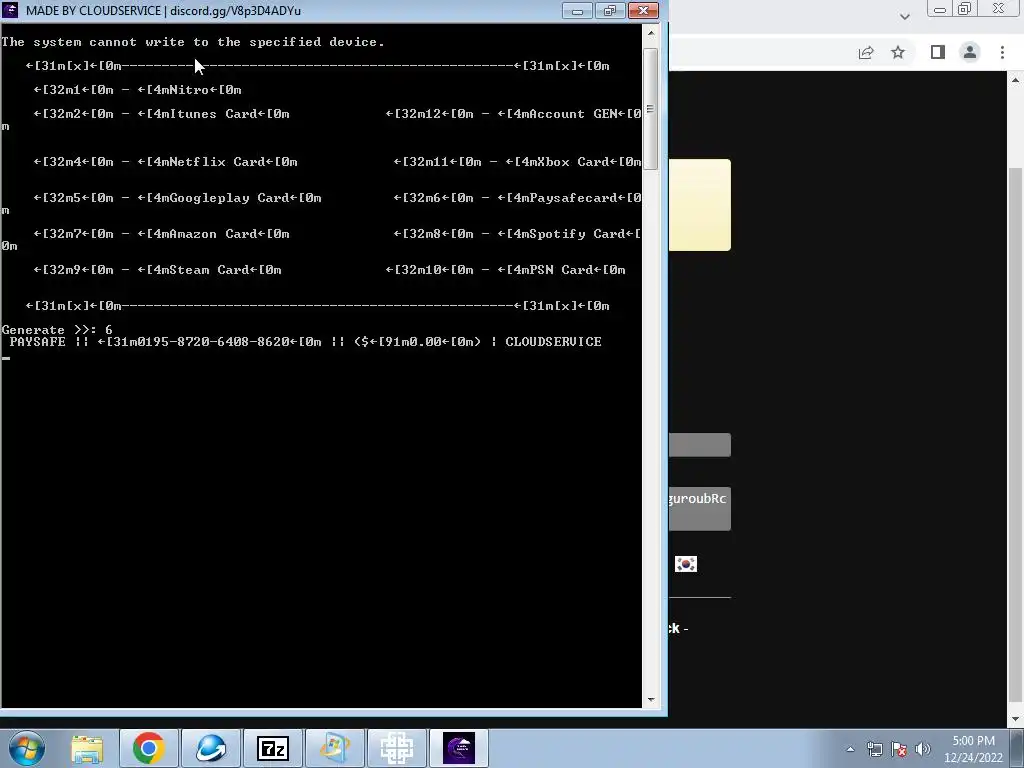1024x768 pixels.
Task: Open 7-Zip from the taskbar
Action: (273, 748)
